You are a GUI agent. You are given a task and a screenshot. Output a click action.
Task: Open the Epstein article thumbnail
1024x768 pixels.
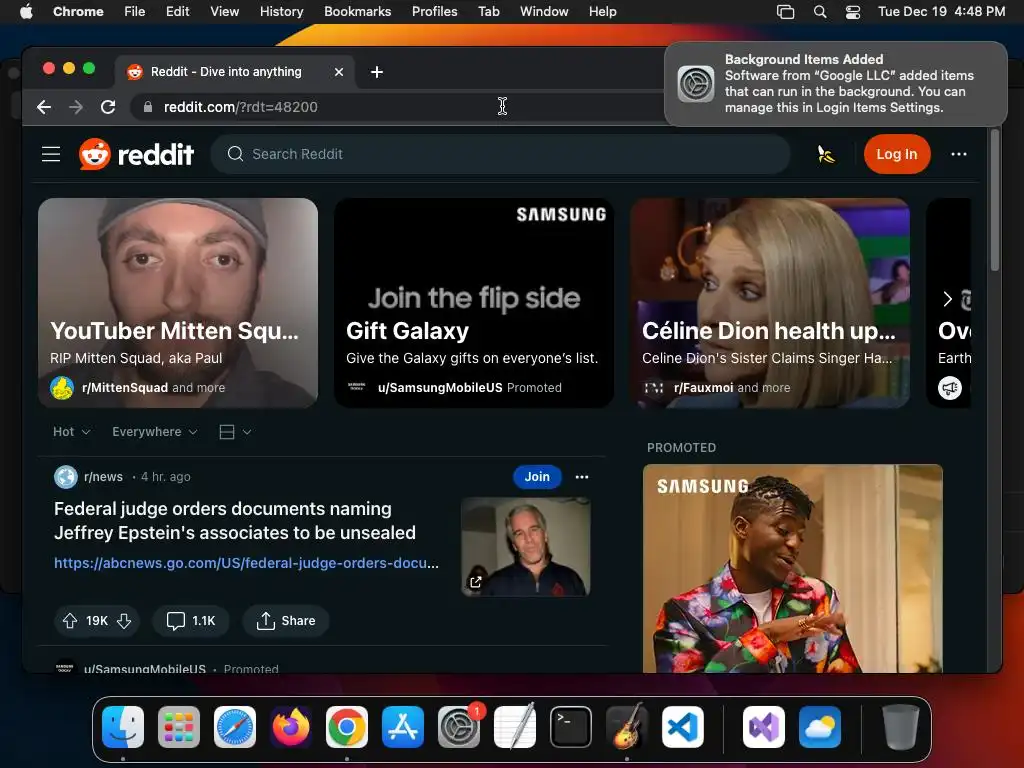[x=526, y=547]
